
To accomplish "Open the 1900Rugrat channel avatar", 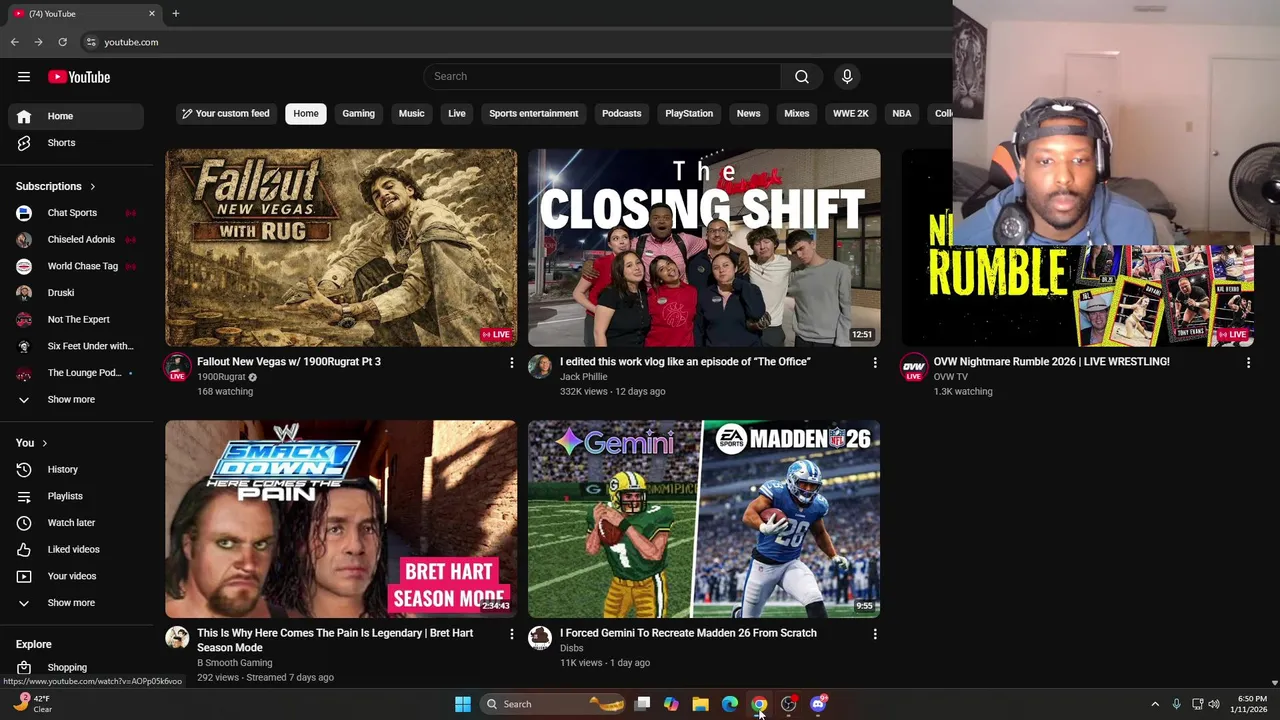I will tap(177, 367).
